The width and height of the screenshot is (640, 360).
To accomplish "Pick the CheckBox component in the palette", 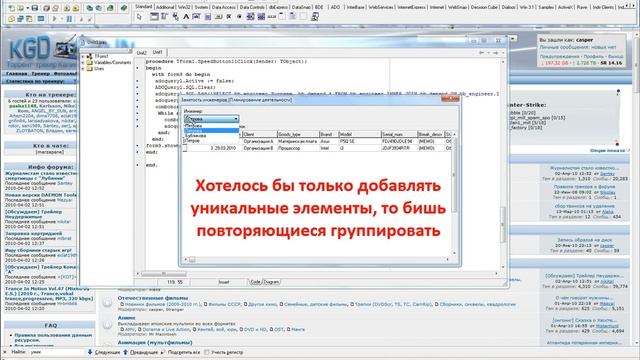I will pyautogui.click(x=229, y=17).
